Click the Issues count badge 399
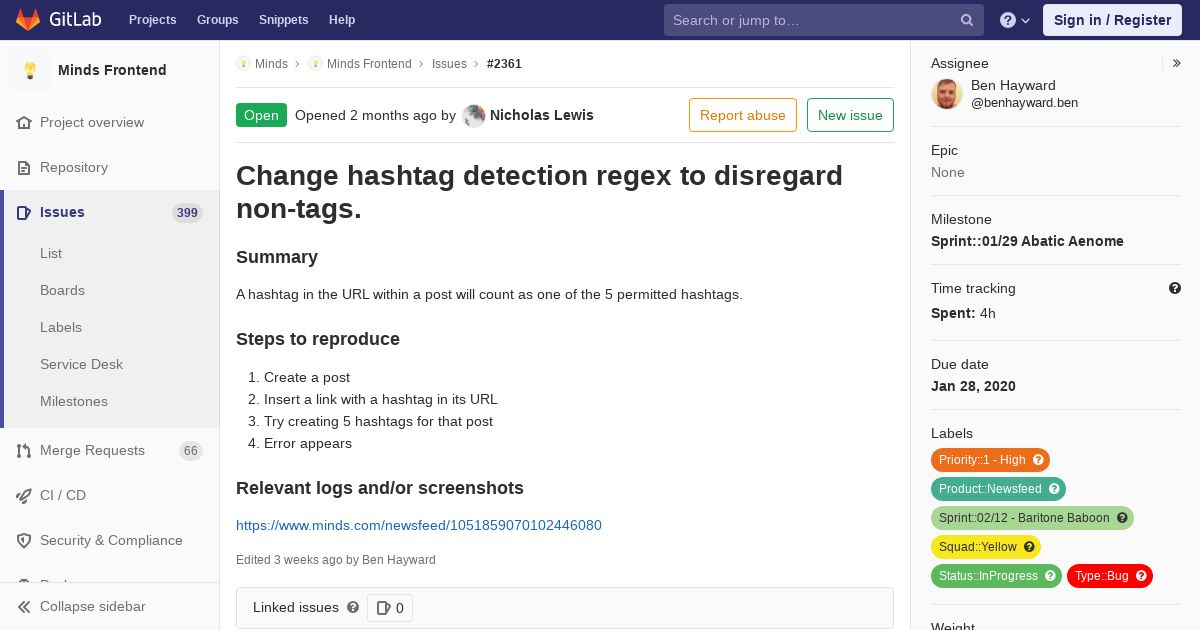This screenshot has height=630, width=1200. tap(187, 213)
